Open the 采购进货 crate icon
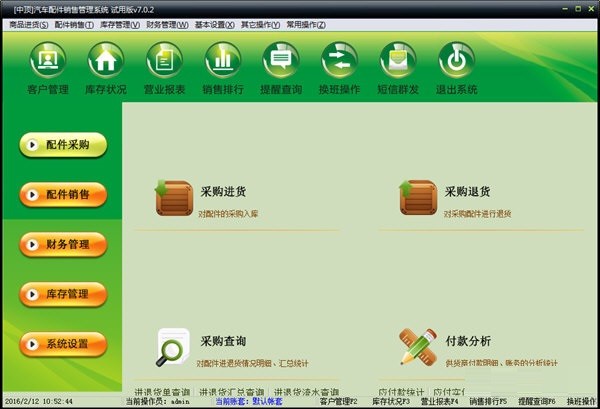Viewport: 600px width, 409px height. pyautogui.click(x=173, y=197)
